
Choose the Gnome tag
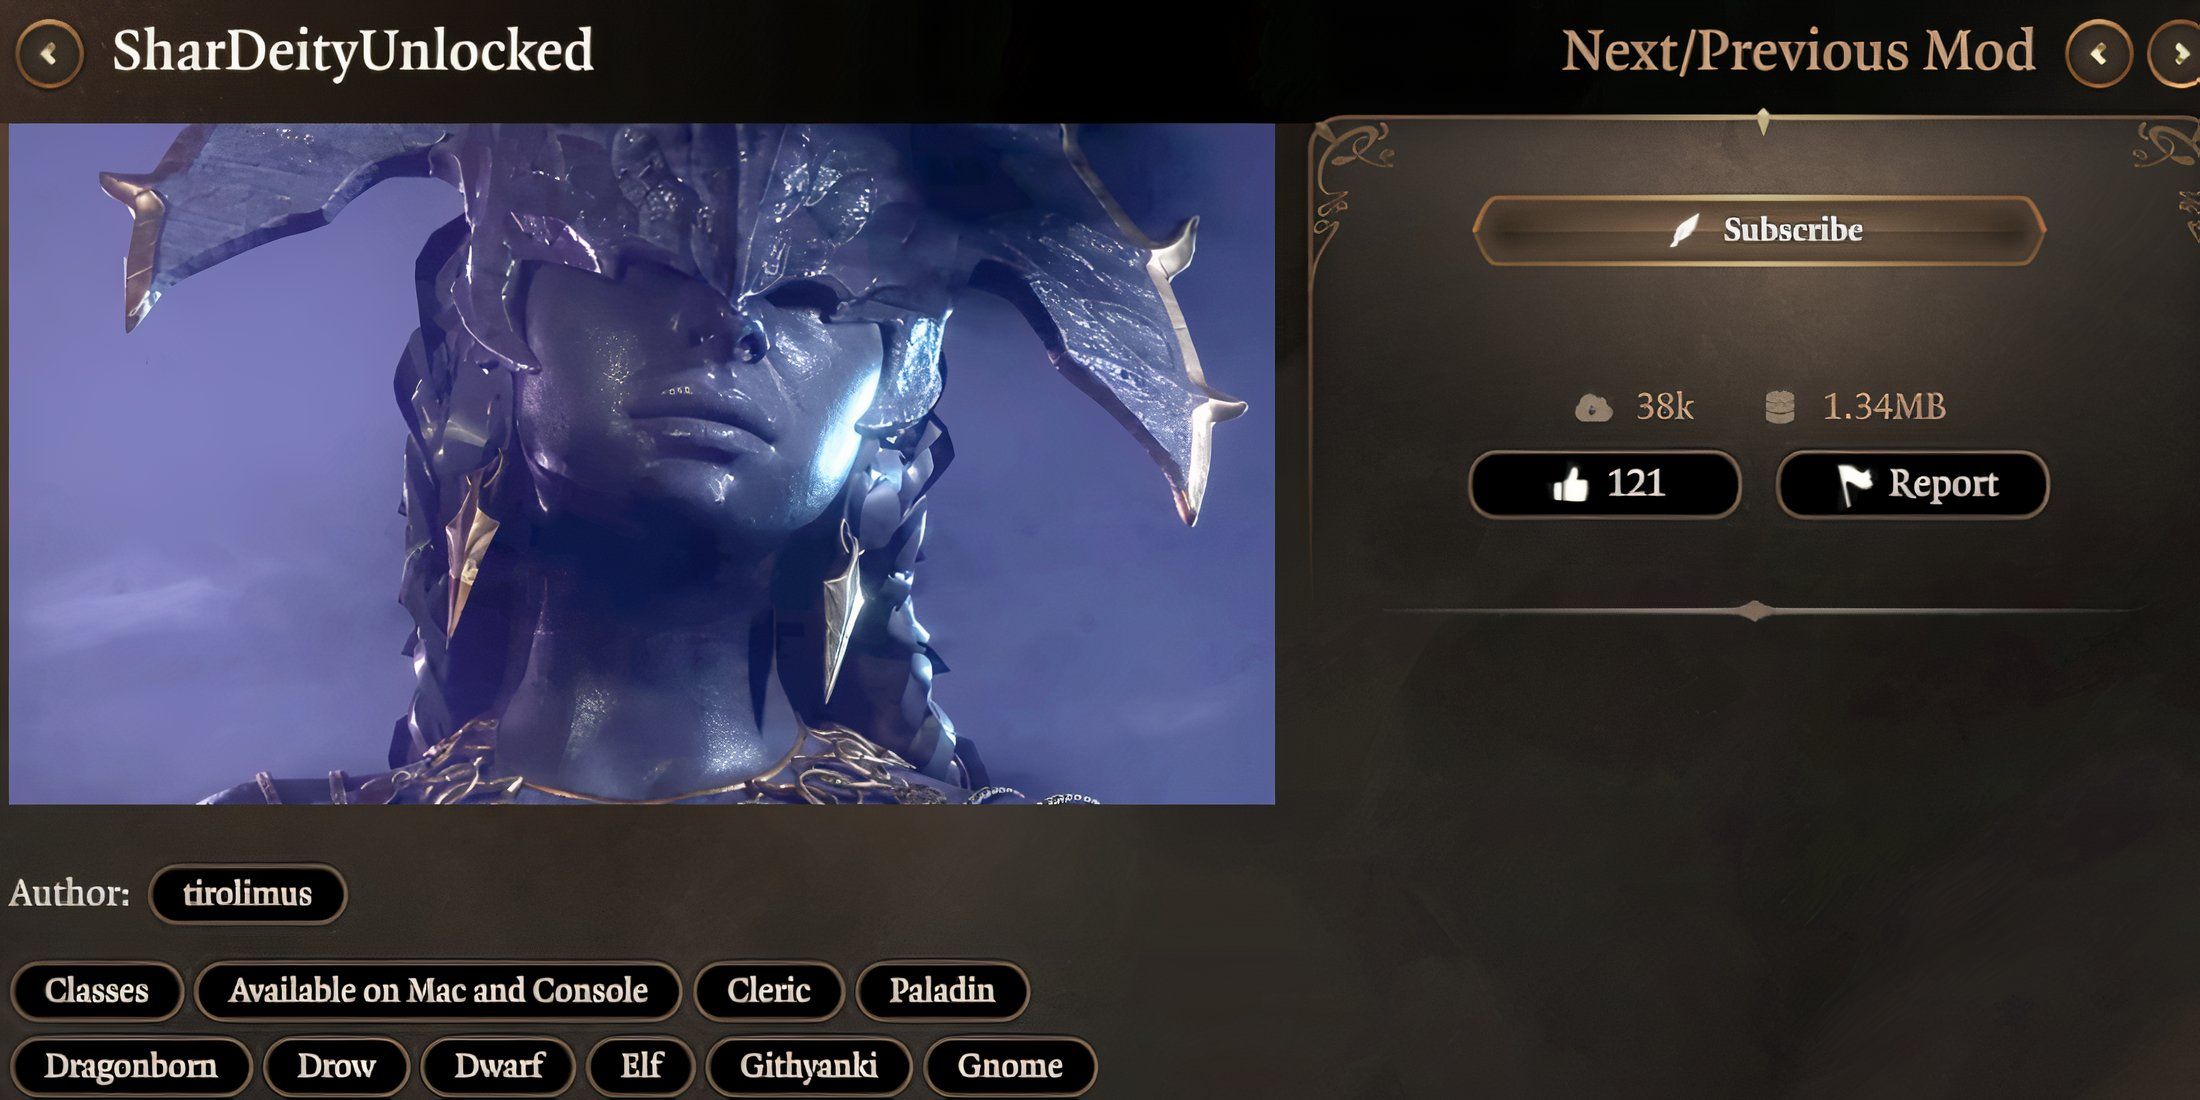coord(1010,1066)
